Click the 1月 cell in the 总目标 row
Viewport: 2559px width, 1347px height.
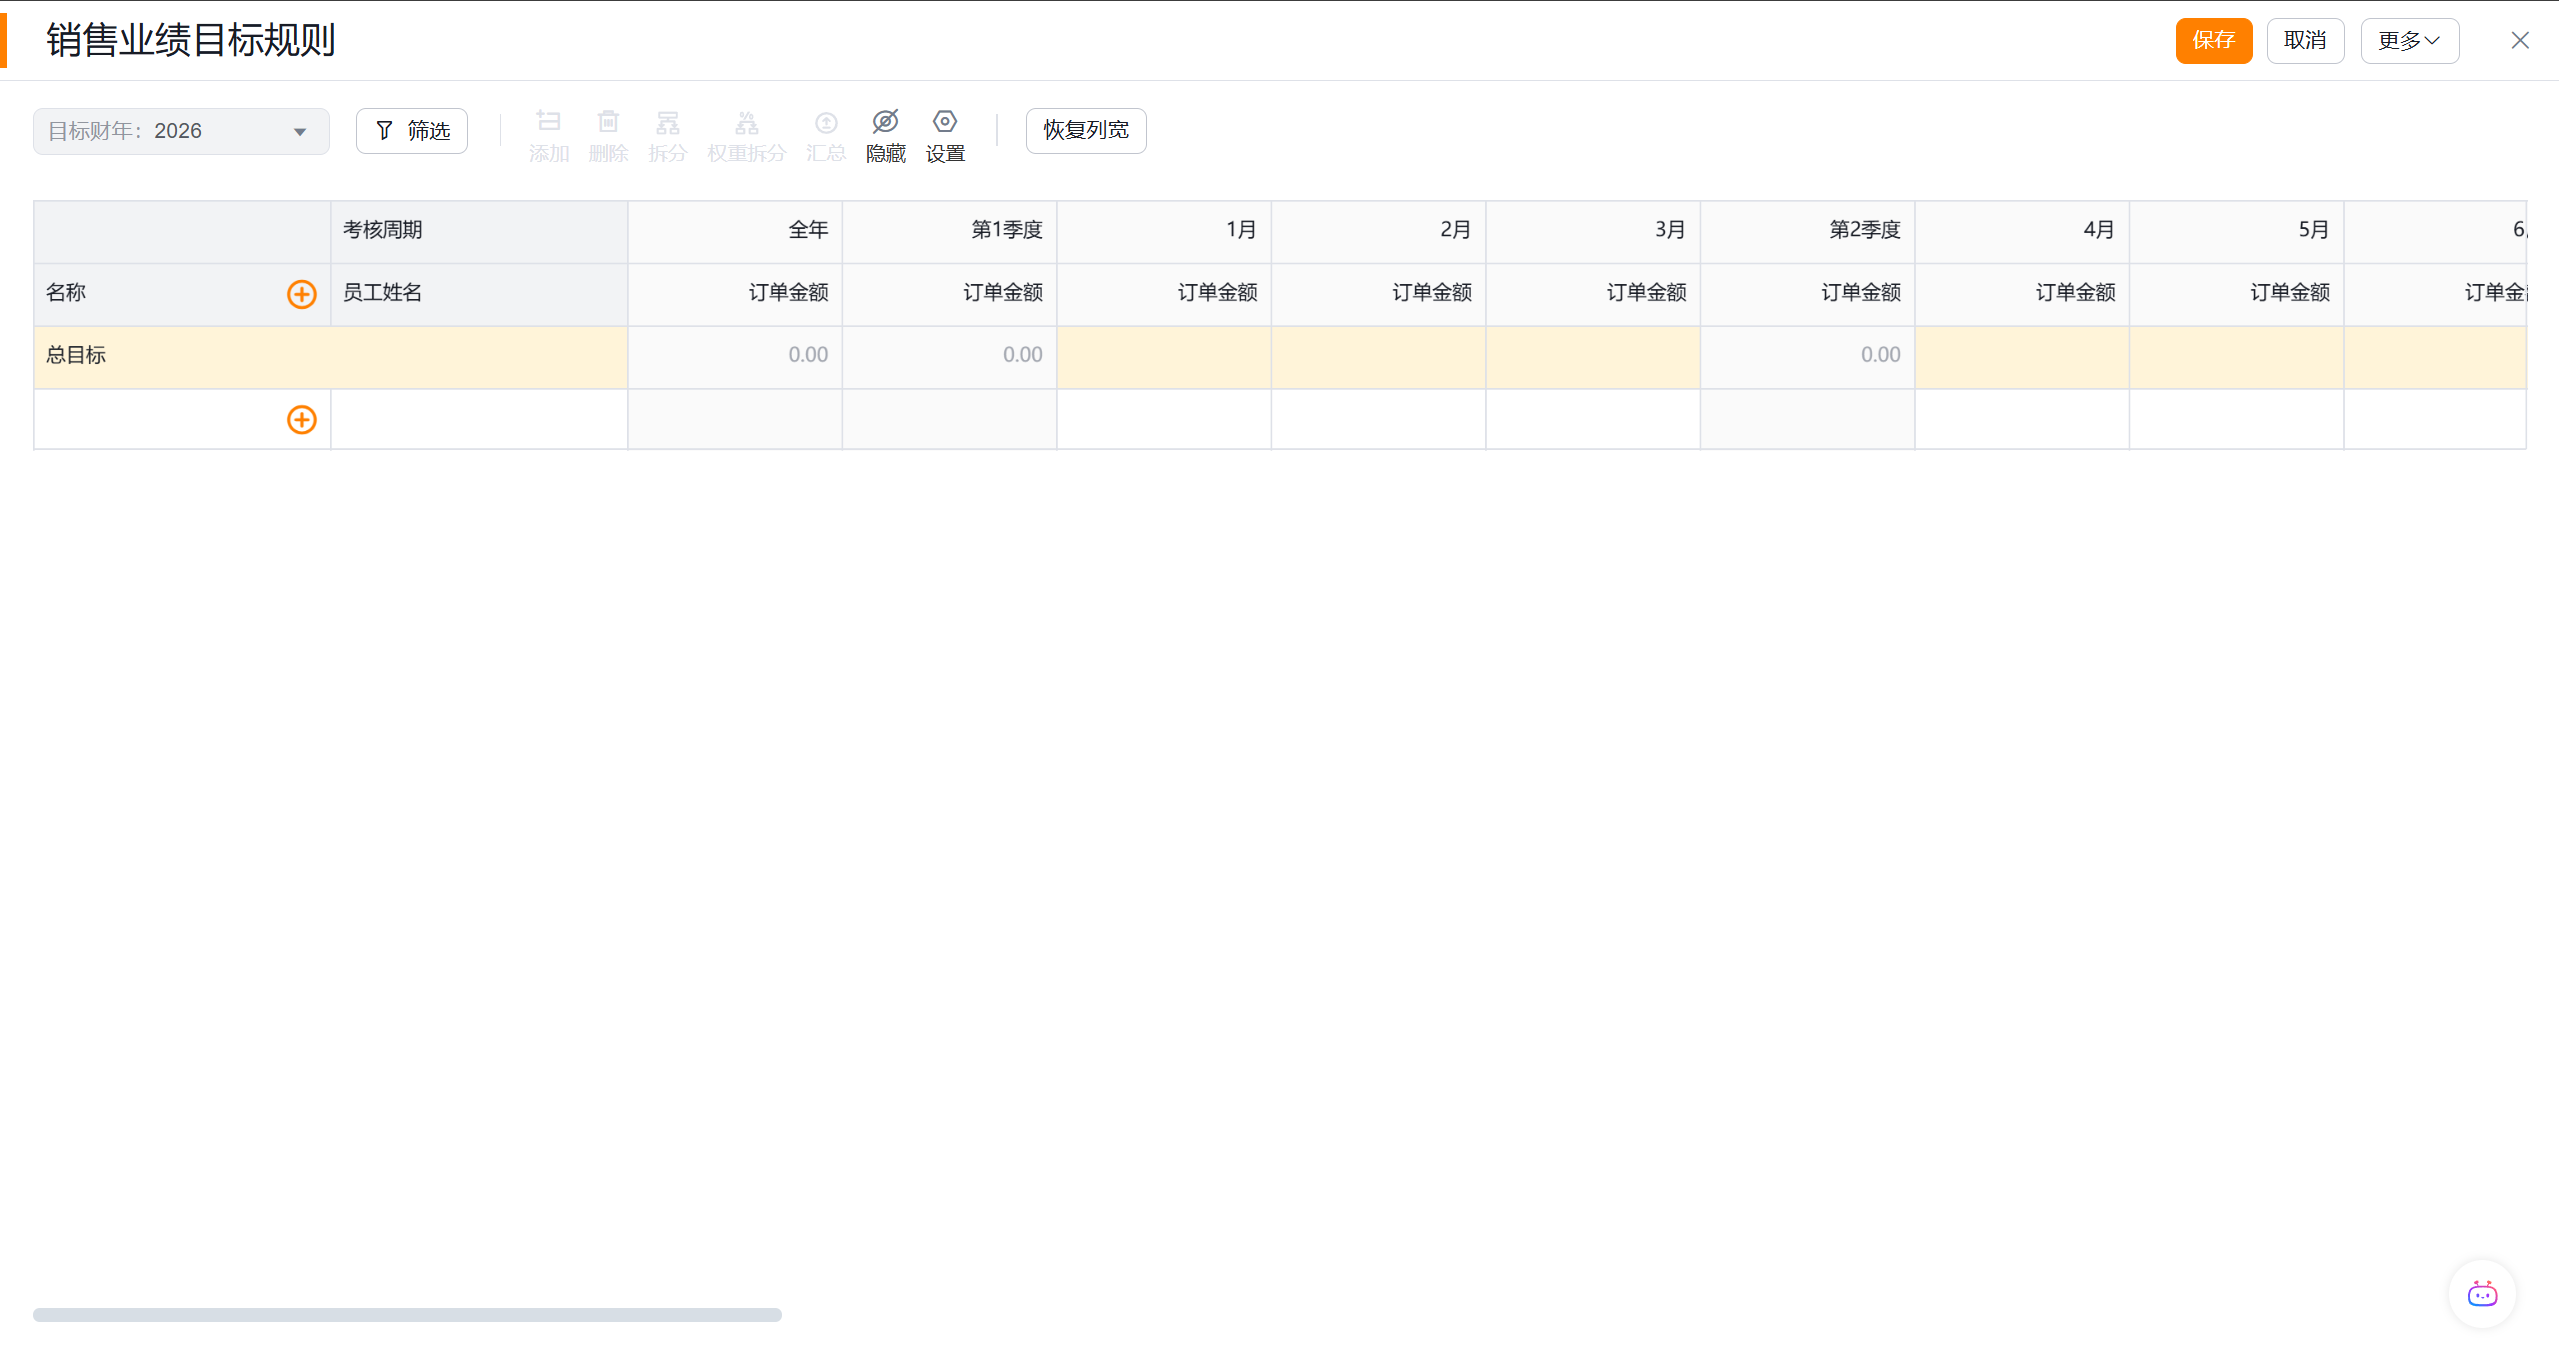1163,356
